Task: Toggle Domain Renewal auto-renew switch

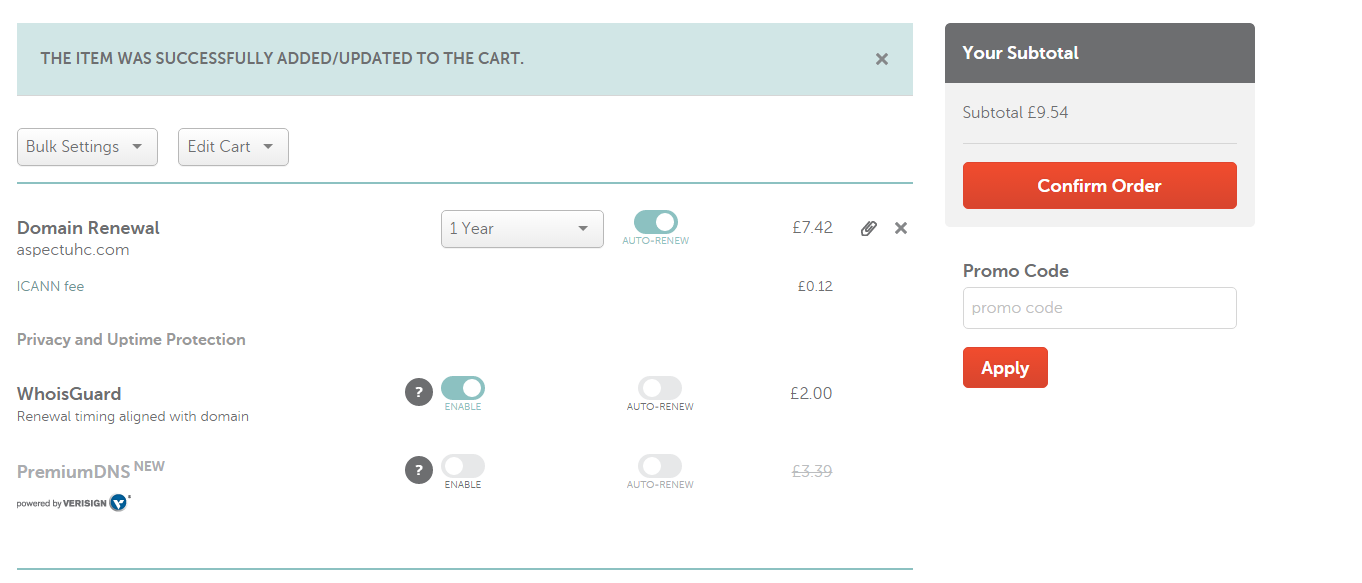Action: (655, 222)
